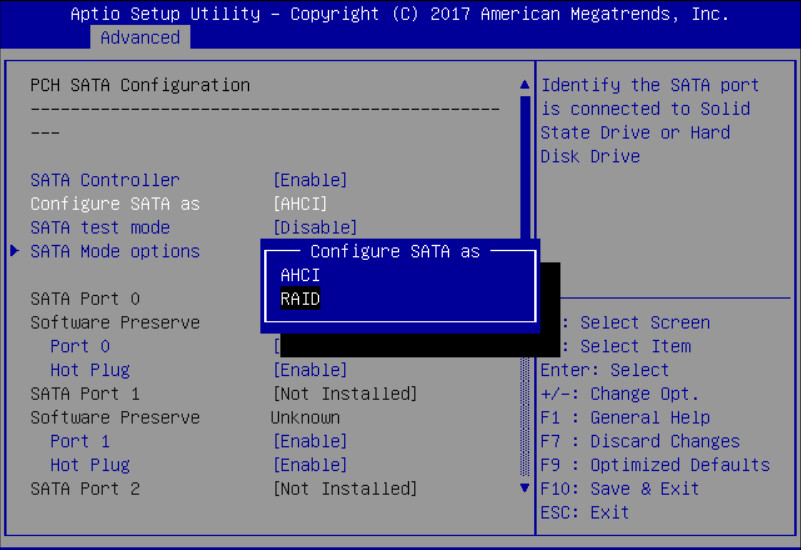The image size is (801, 550).
Task: Click Enter: Select hint
Action: point(605,370)
